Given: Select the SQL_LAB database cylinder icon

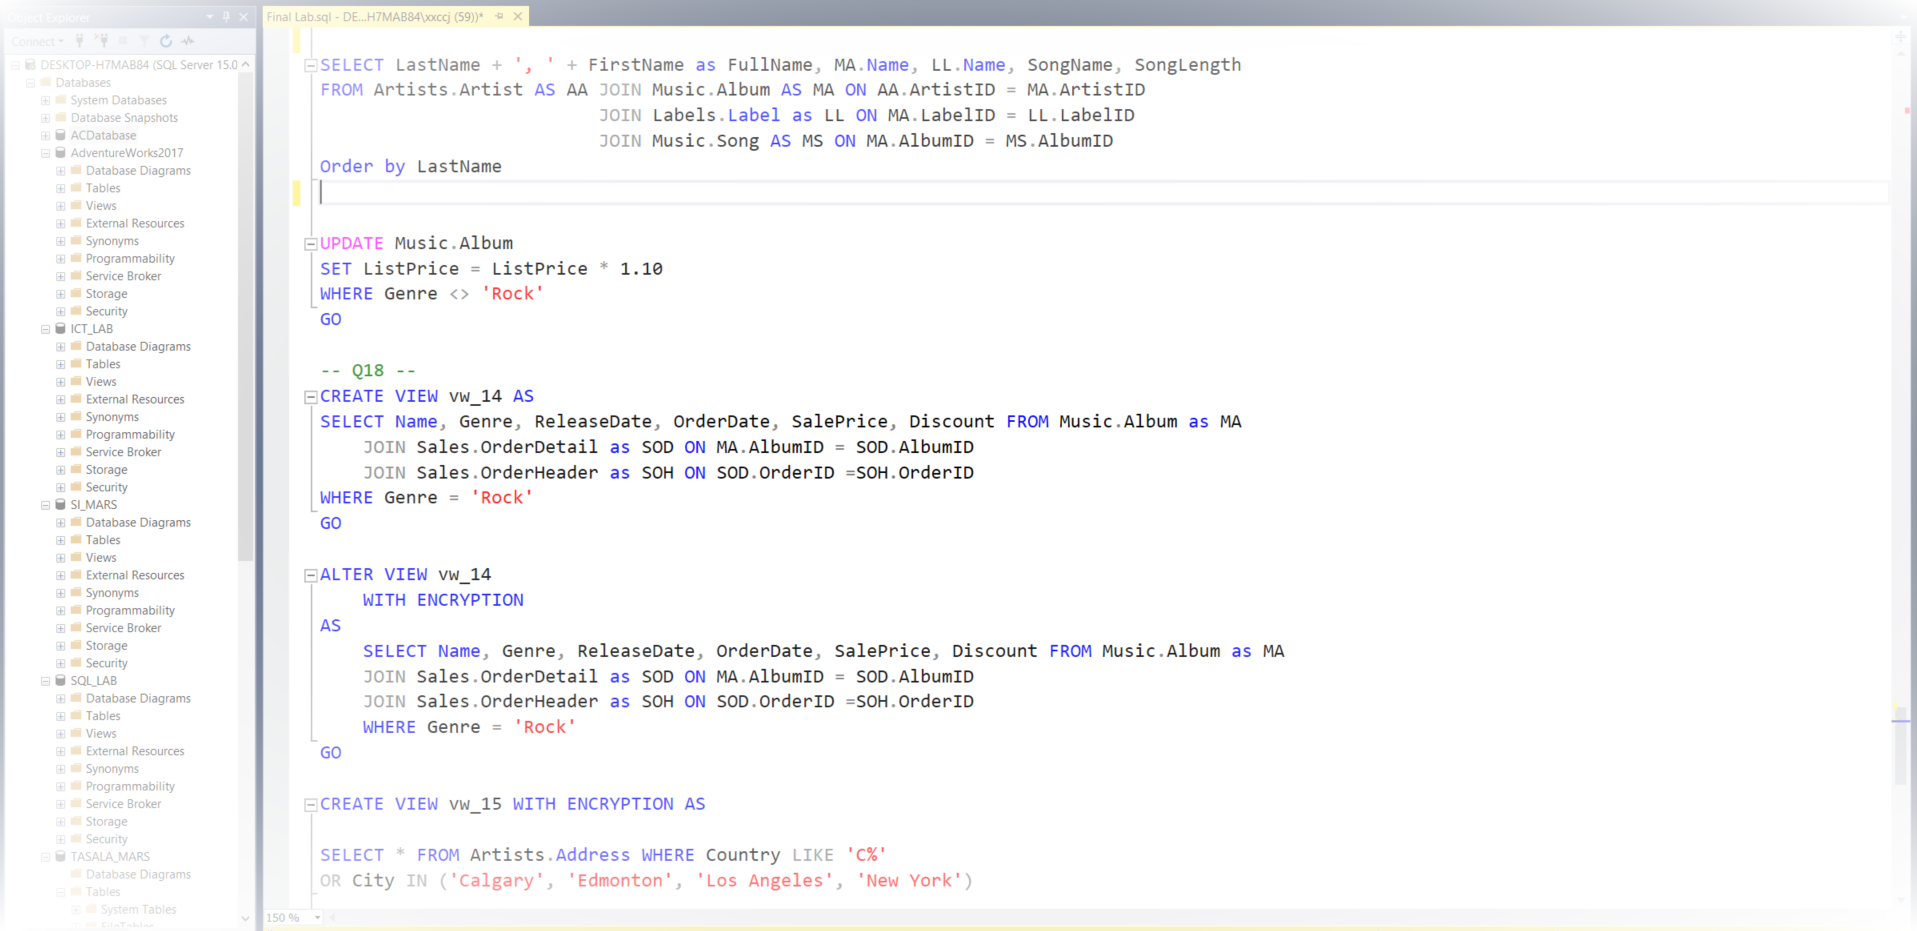Looking at the screenshot, I should pos(60,681).
